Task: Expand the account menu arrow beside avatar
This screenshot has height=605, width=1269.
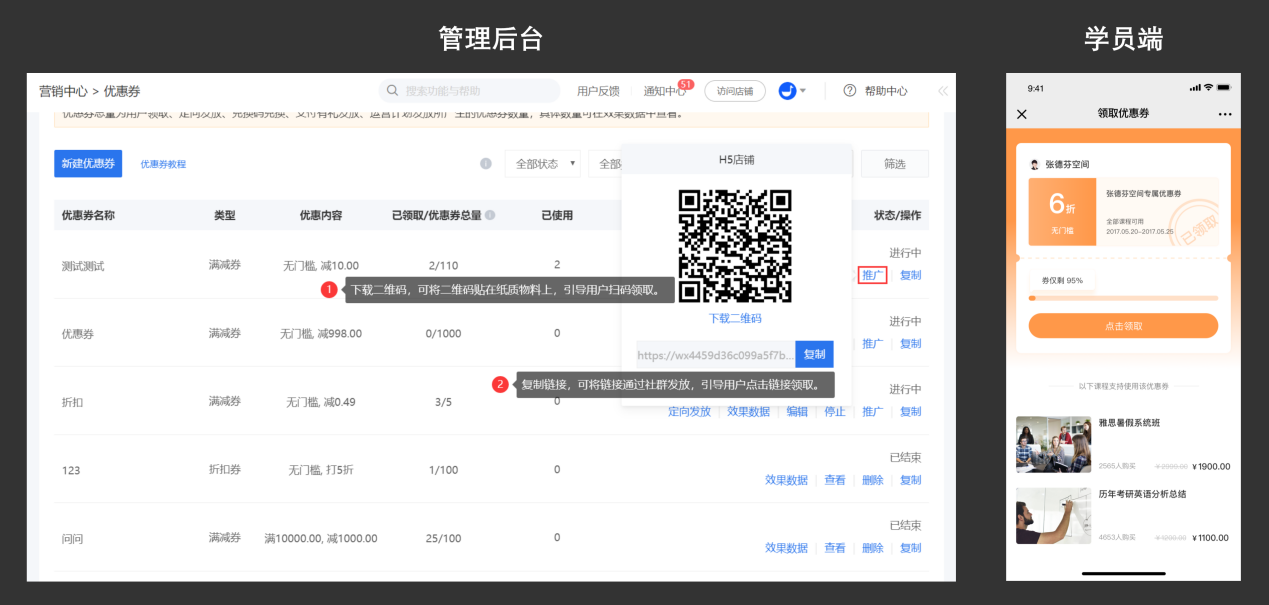Action: pos(803,91)
